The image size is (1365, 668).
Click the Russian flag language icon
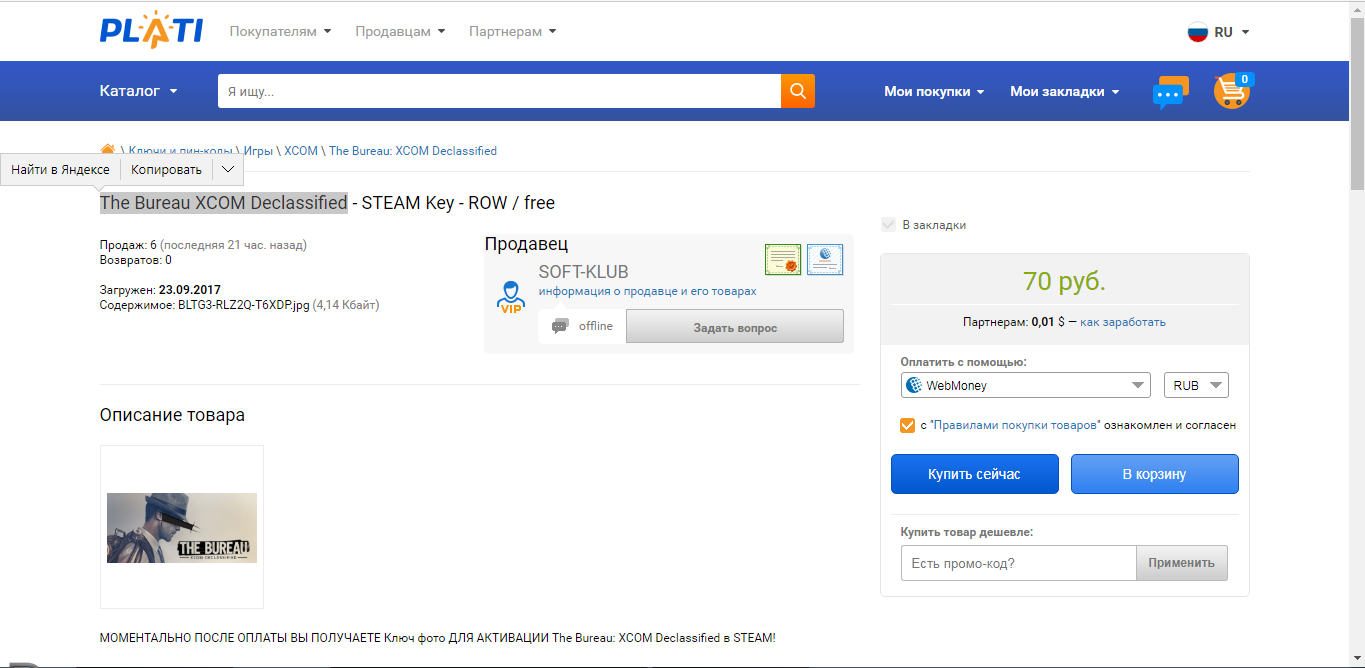(1197, 32)
